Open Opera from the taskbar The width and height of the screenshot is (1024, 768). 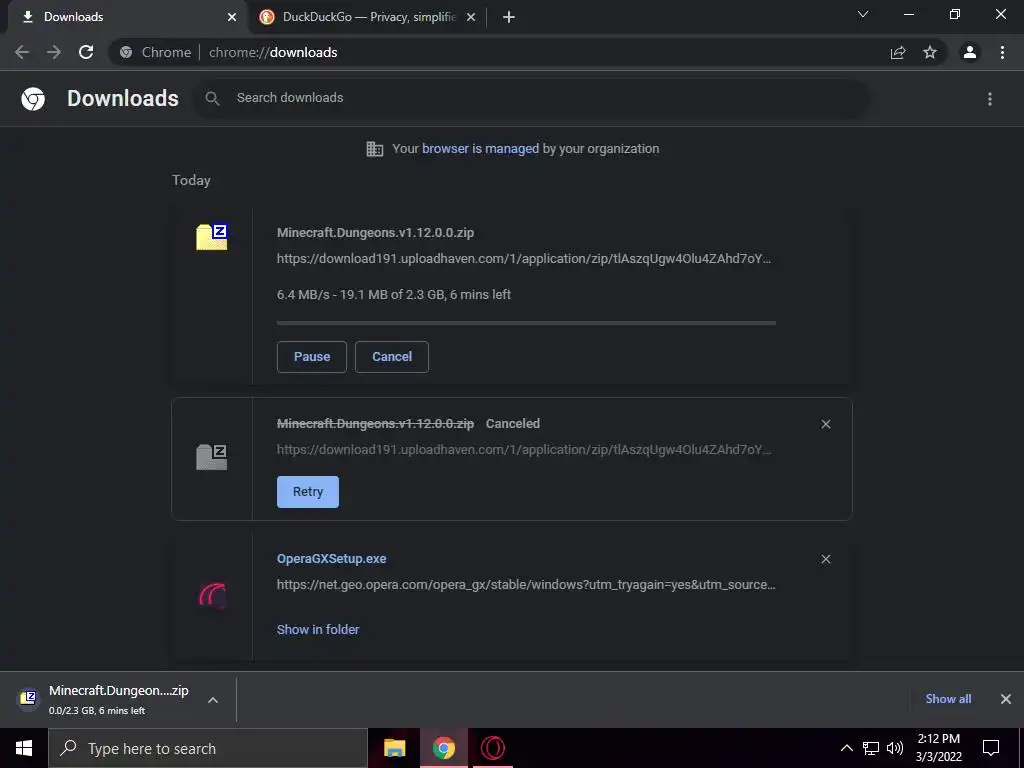click(492, 748)
